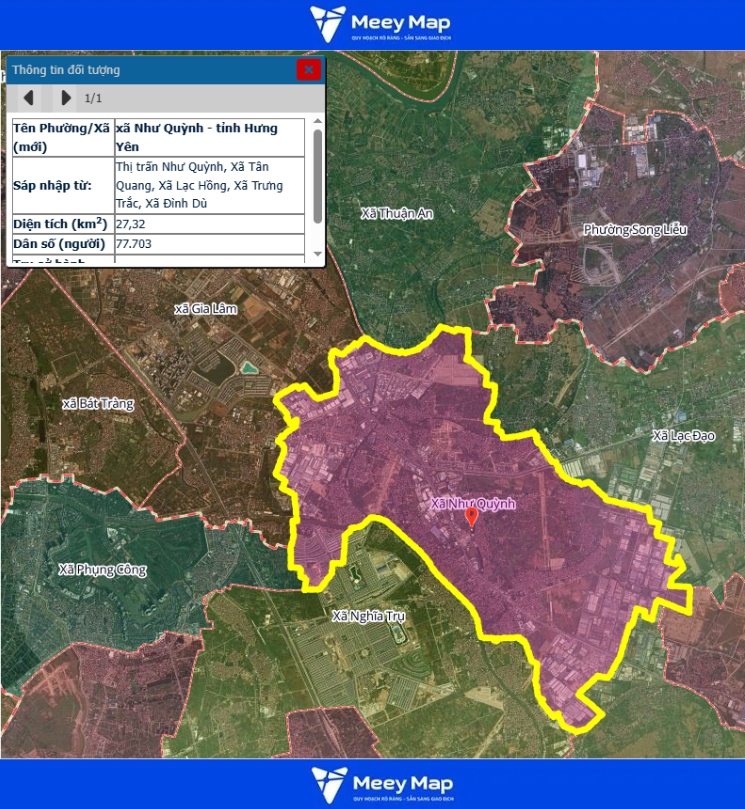Select the Xã Nghĩa Trụ map label

[x=368, y=616]
